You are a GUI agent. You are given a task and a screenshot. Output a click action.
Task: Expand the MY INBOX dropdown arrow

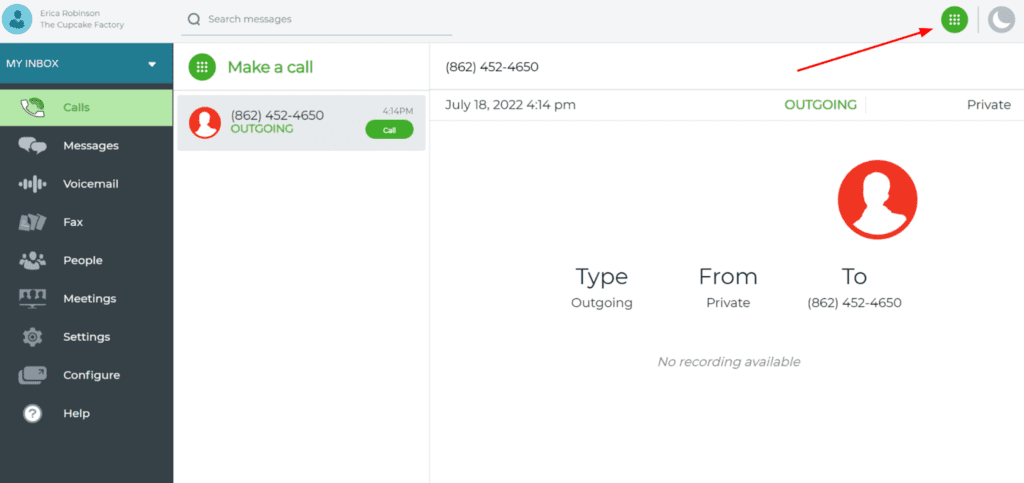click(152, 64)
